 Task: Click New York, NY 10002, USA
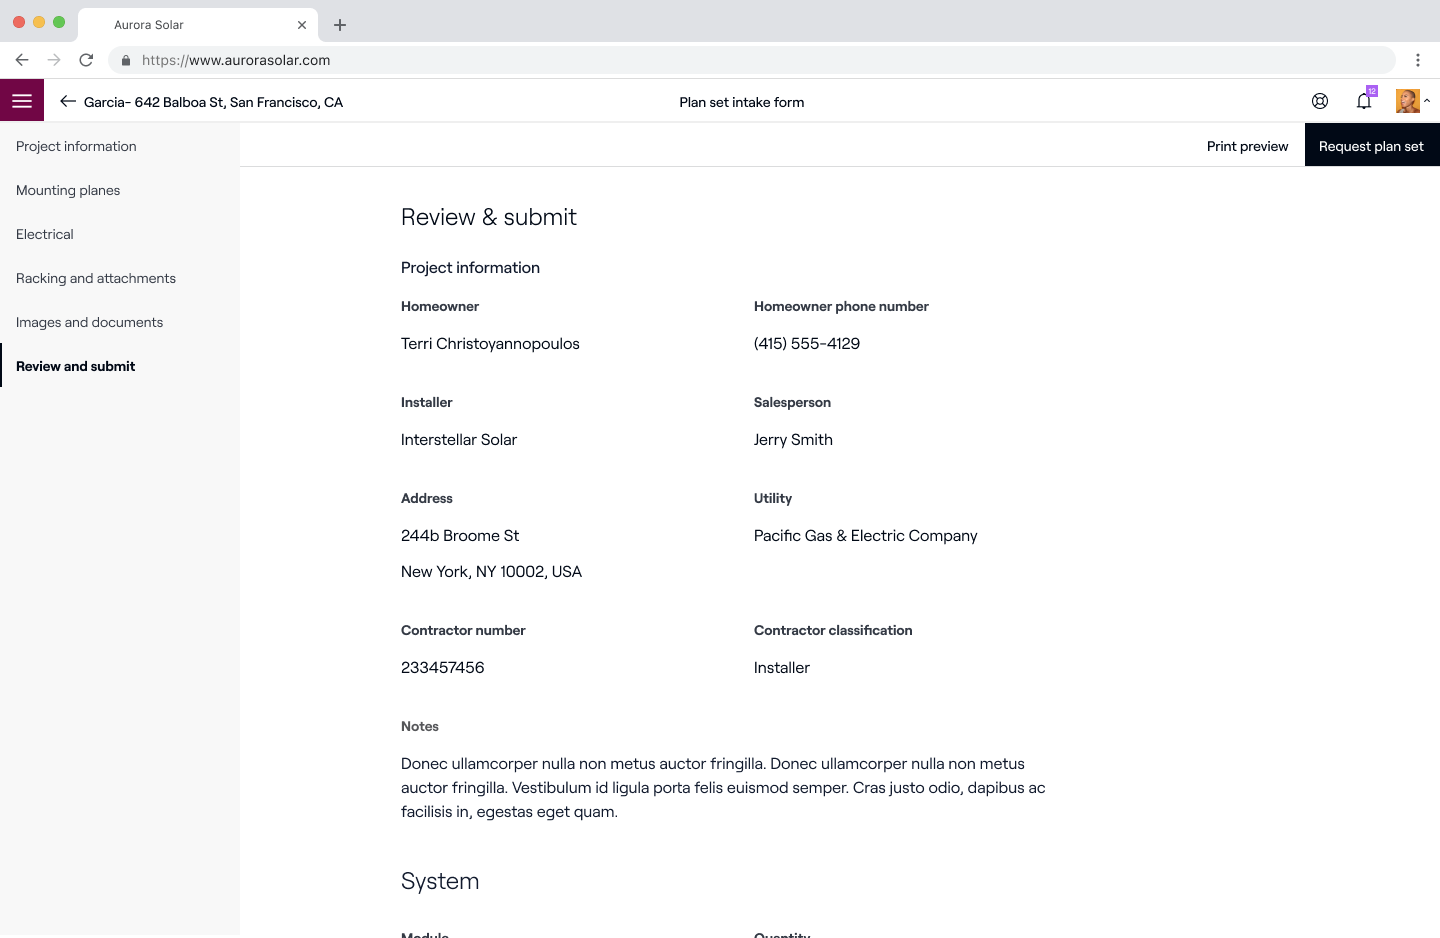click(x=491, y=572)
